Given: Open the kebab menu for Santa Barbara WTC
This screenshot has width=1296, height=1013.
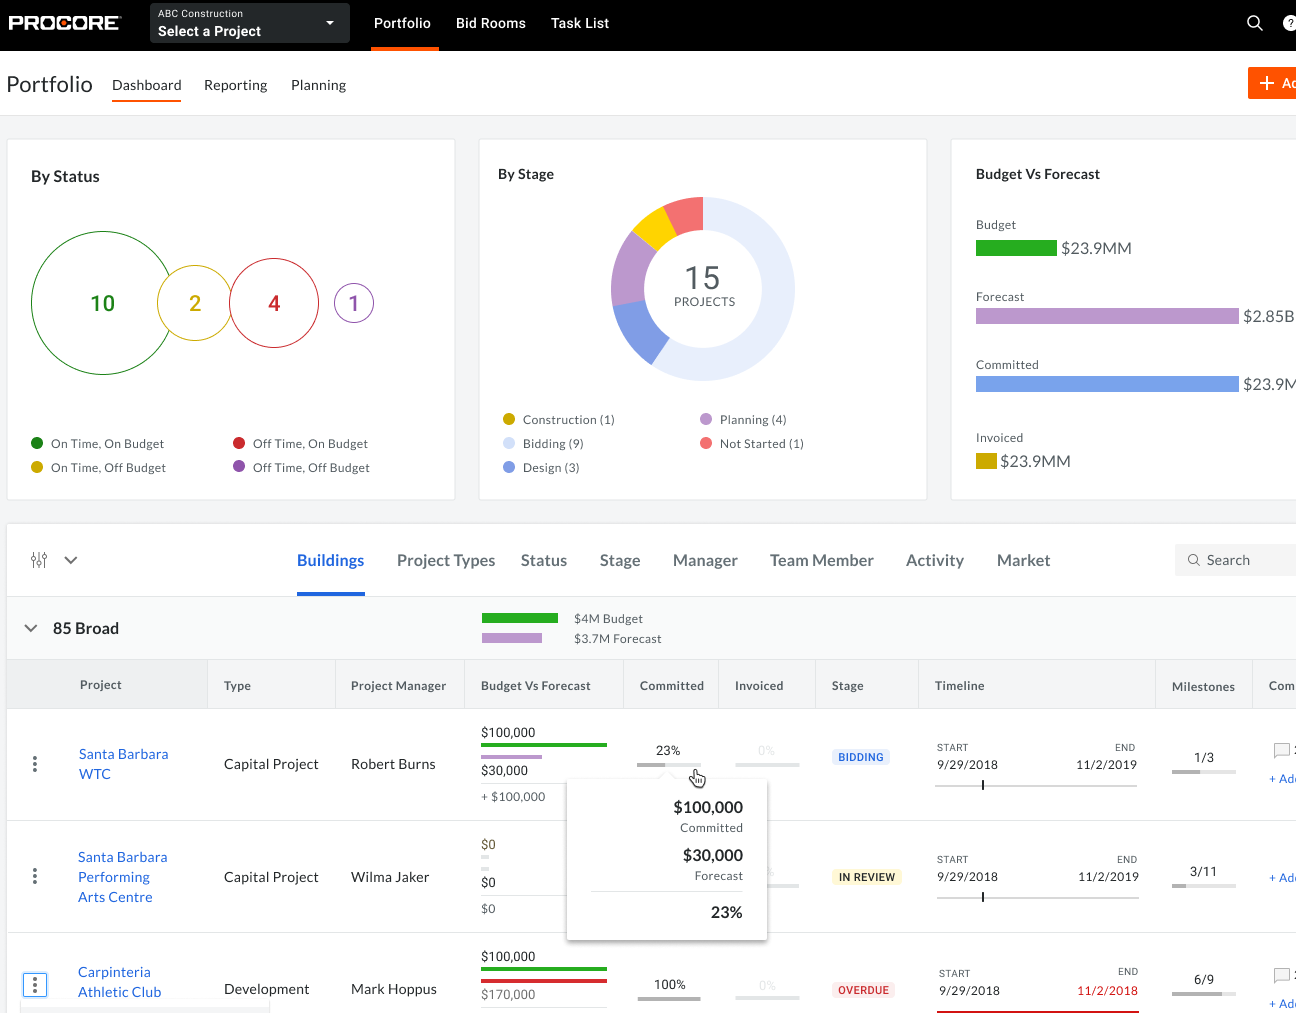Looking at the screenshot, I should click(35, 764).
